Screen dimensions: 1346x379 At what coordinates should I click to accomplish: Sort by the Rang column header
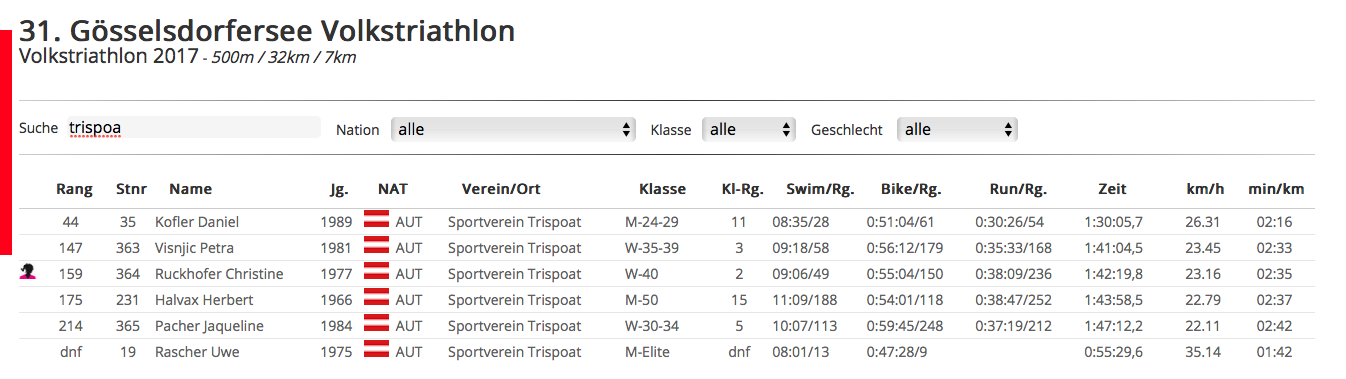pos(74,188)
